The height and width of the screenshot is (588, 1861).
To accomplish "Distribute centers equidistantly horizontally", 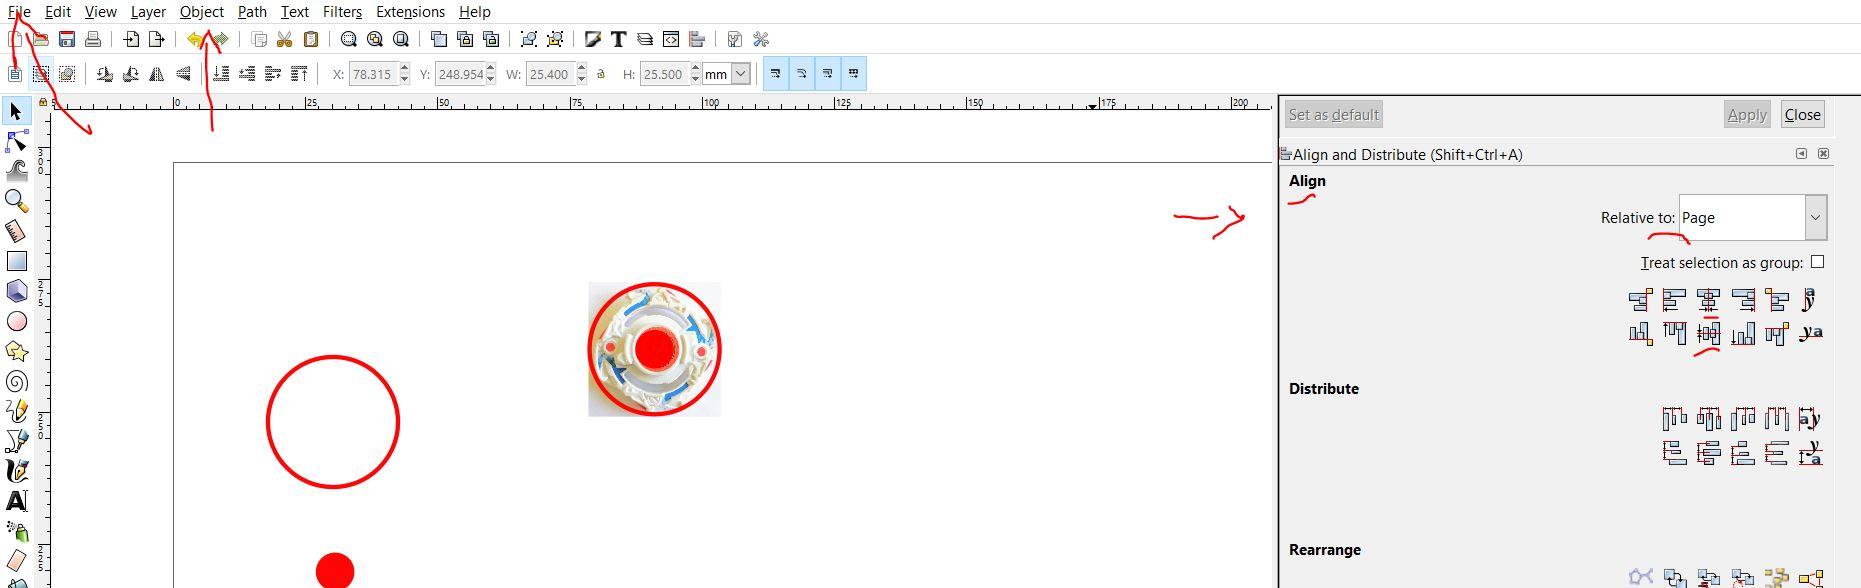I will [x=1708, y=418].
